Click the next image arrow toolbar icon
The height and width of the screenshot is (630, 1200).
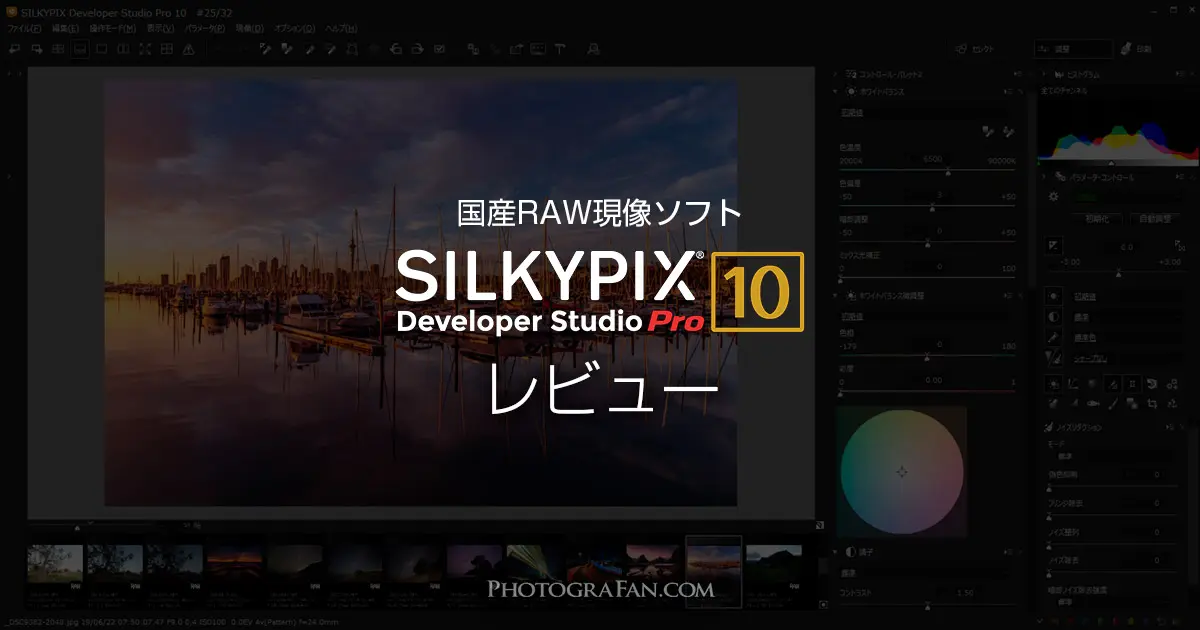pyautogui.click(x=36, y=49)
